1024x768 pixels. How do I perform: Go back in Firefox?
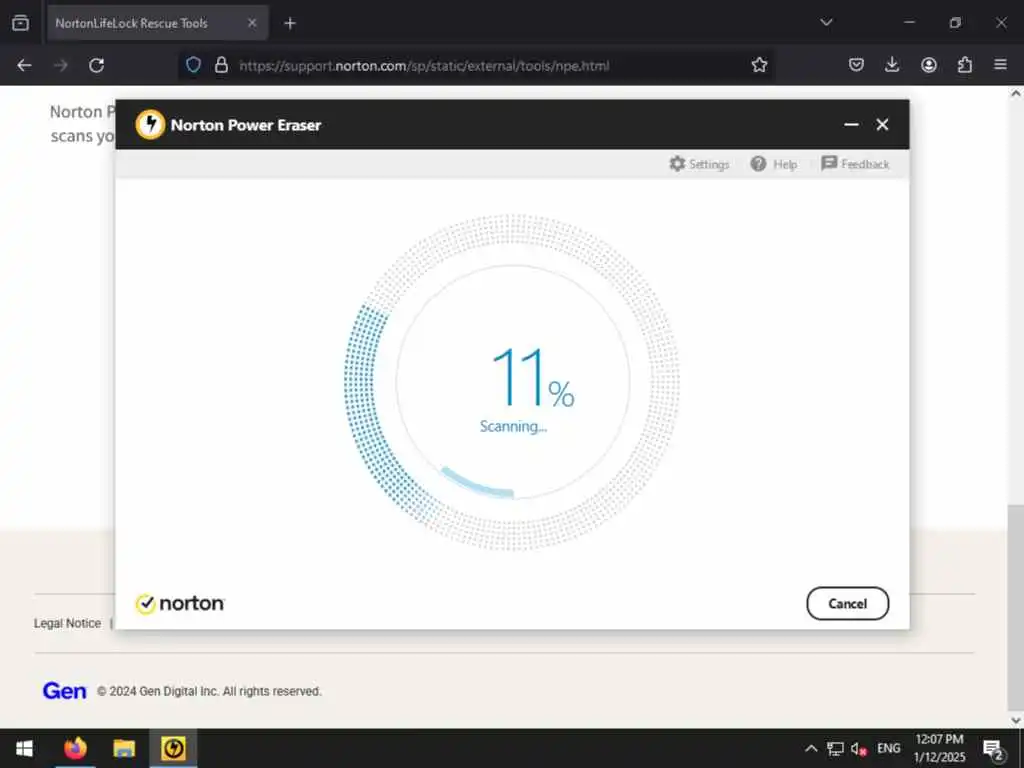pyautogui.click(x=24, y=65)
